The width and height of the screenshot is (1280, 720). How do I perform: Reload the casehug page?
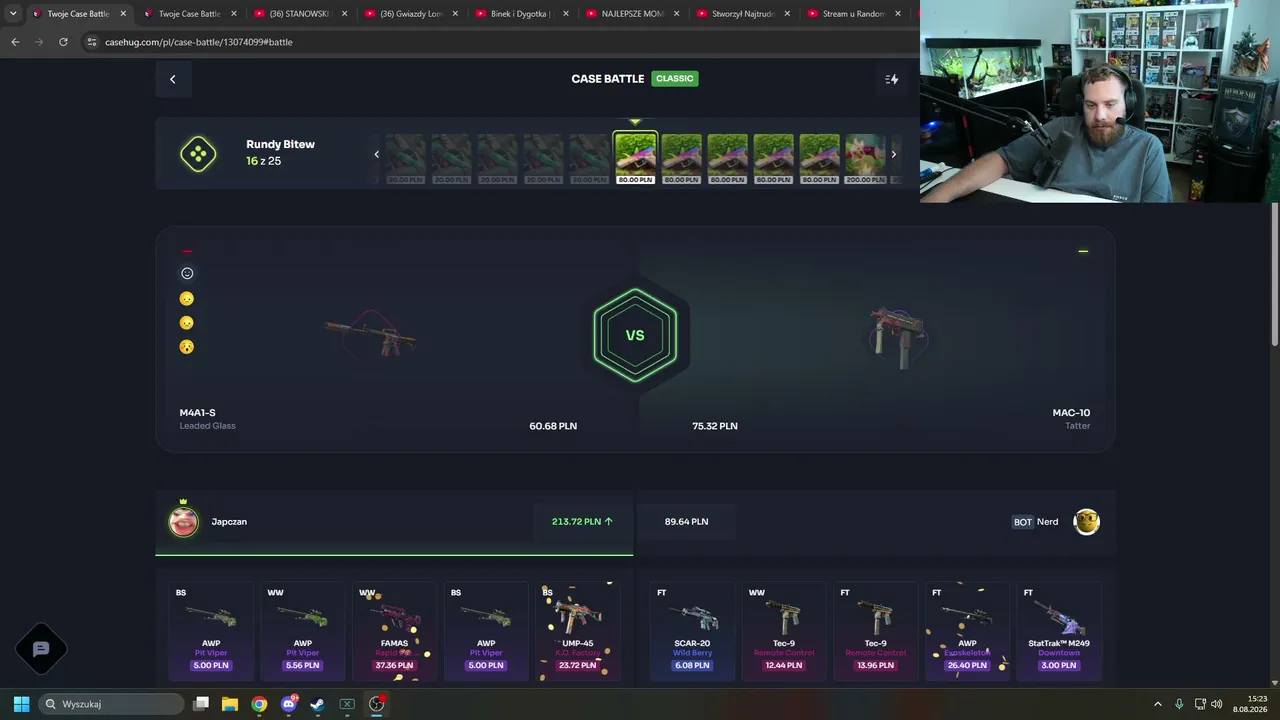tap(63, 42)
